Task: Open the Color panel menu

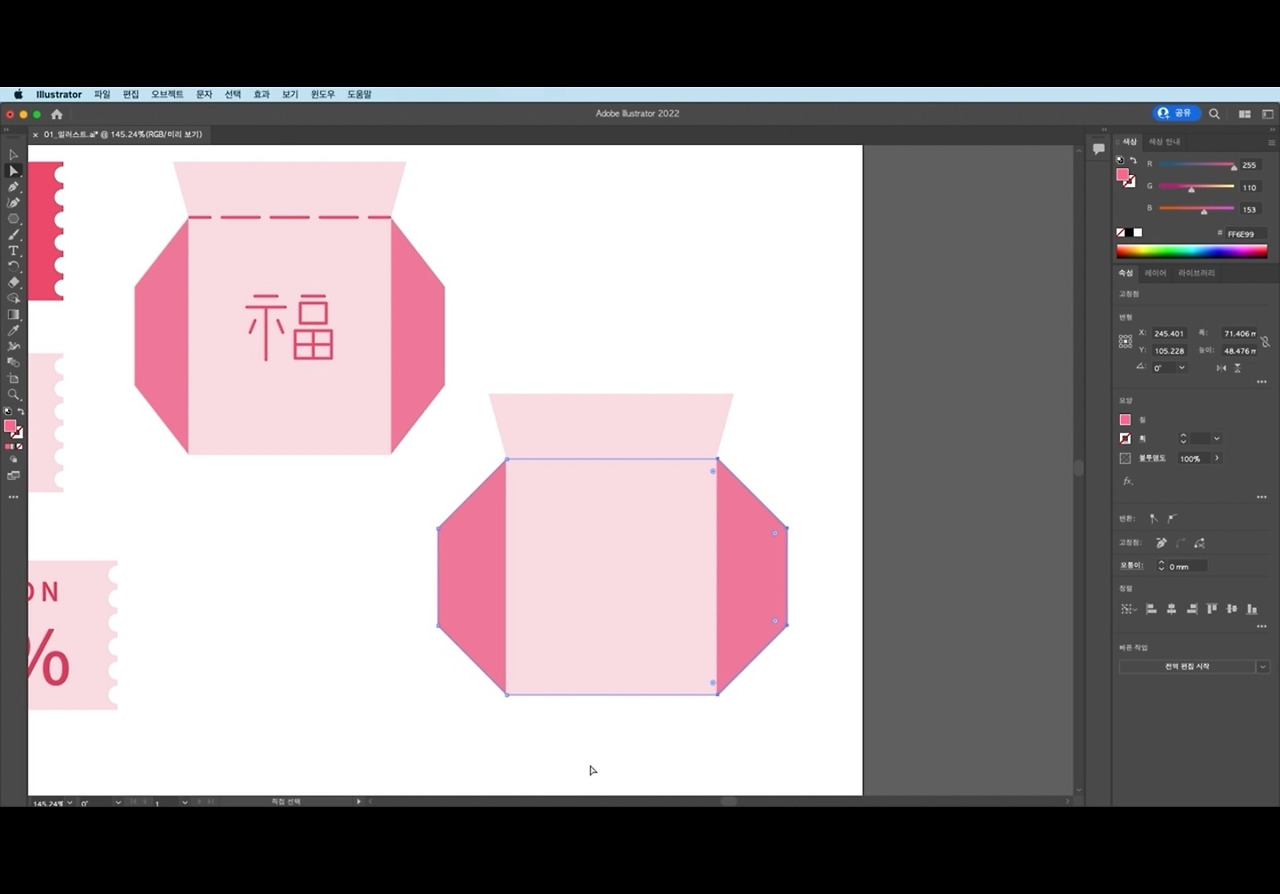Action: pos(1271,142)
